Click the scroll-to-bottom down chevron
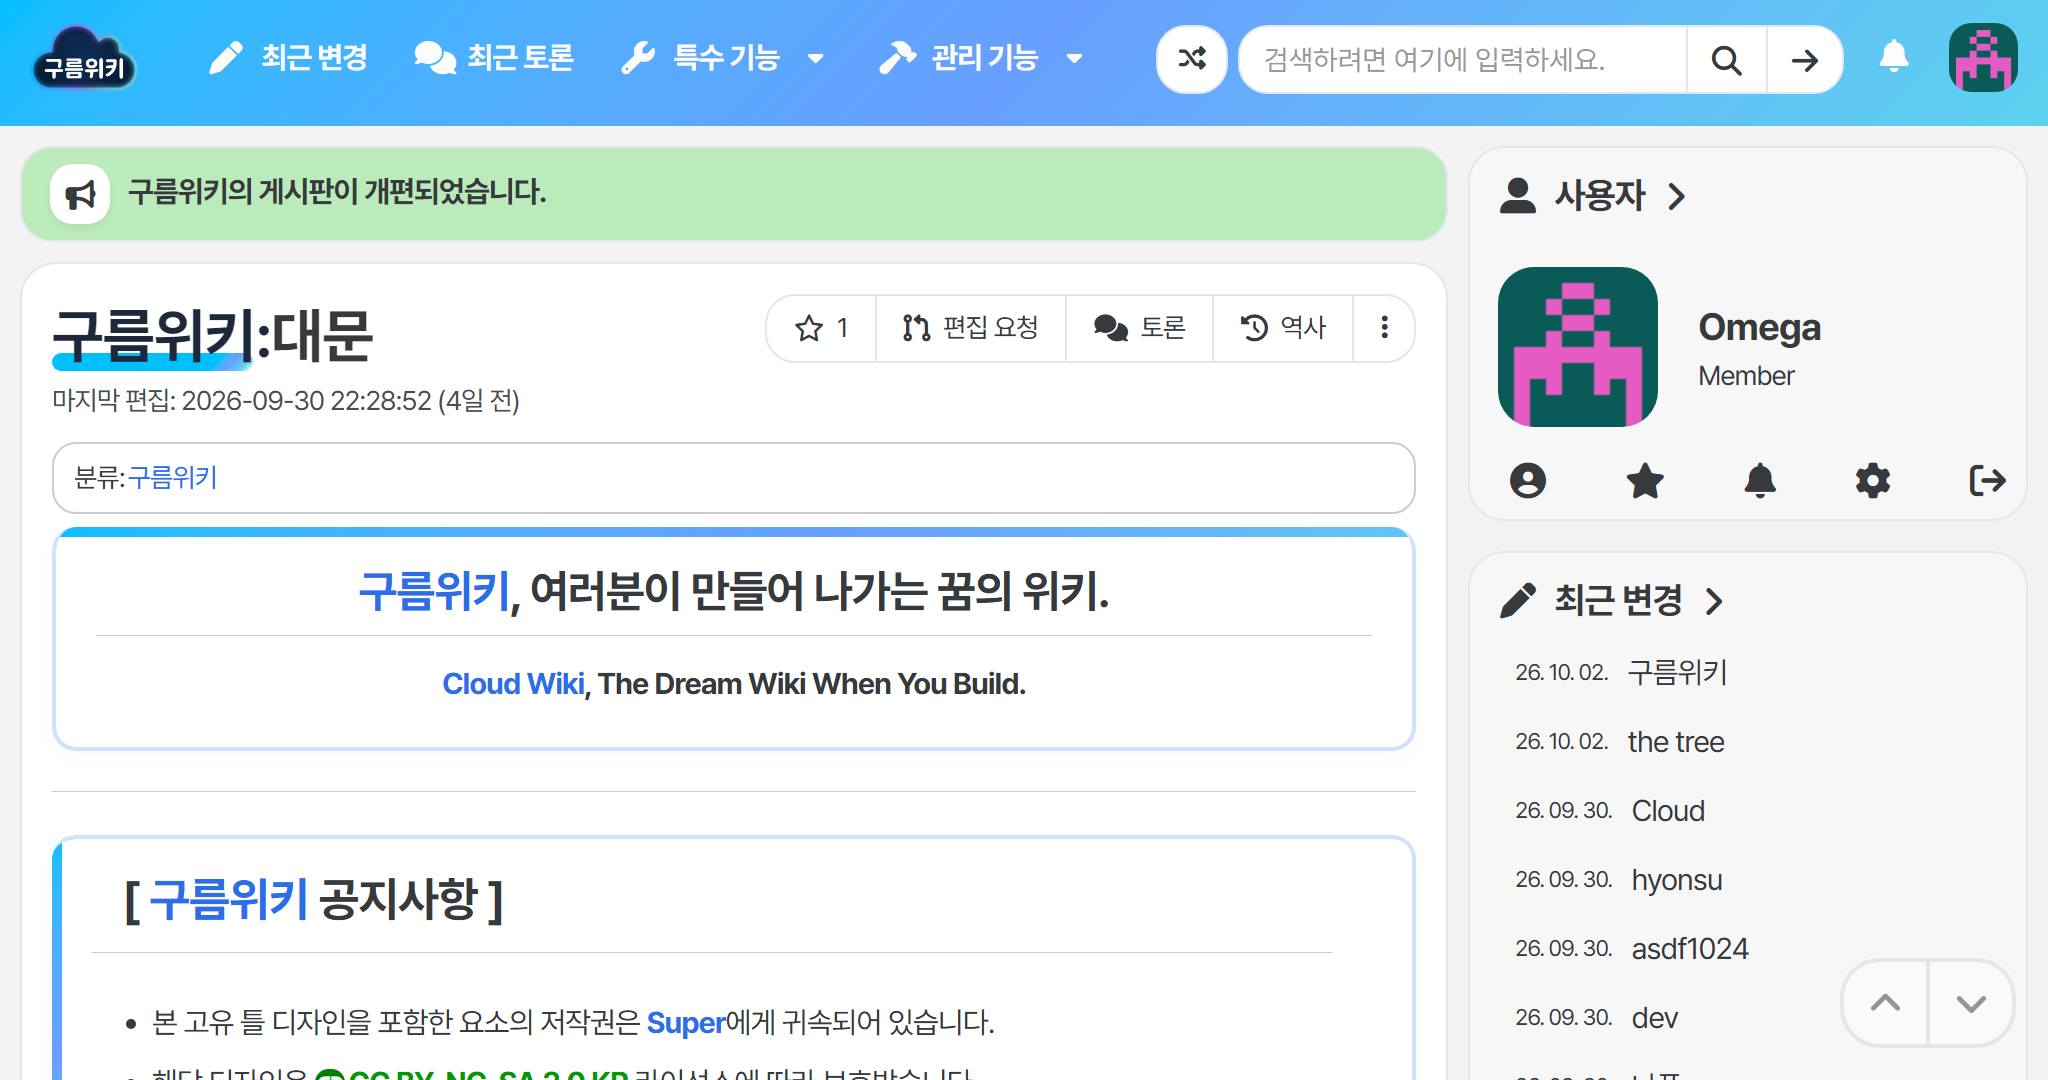Viewport: 2048px width, 1080px height. [1971, 1003]
